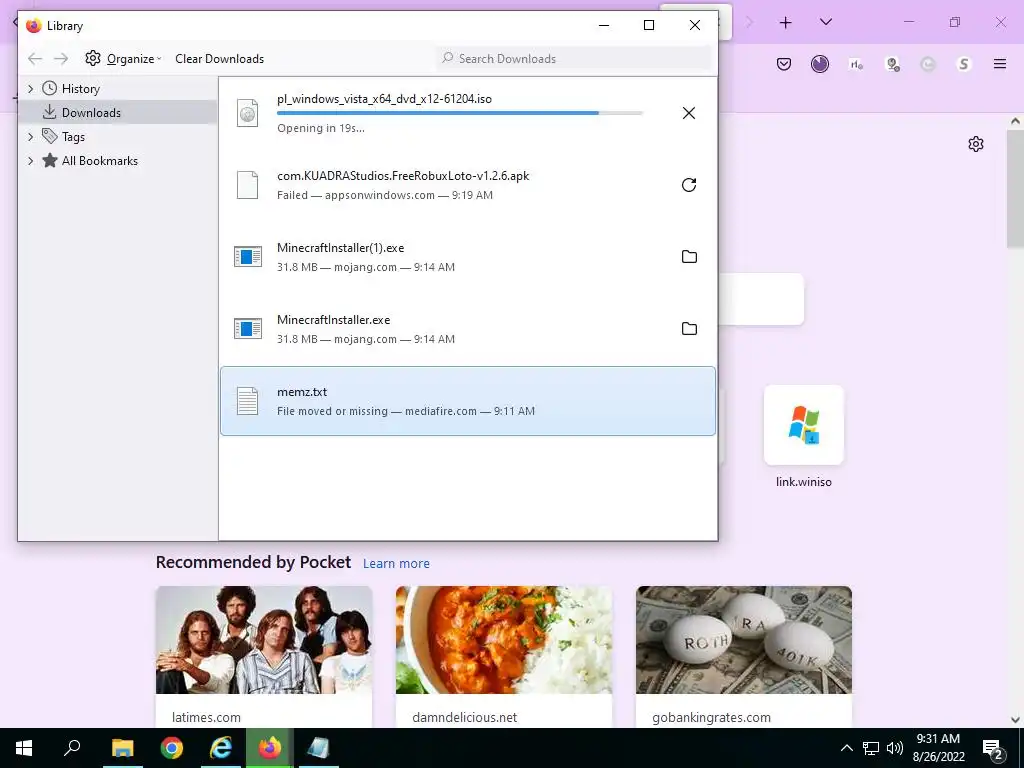Viewport: 1024px width, 768px height.
Task: Open the list all tabs dropdown
Action: pos(825,22)
